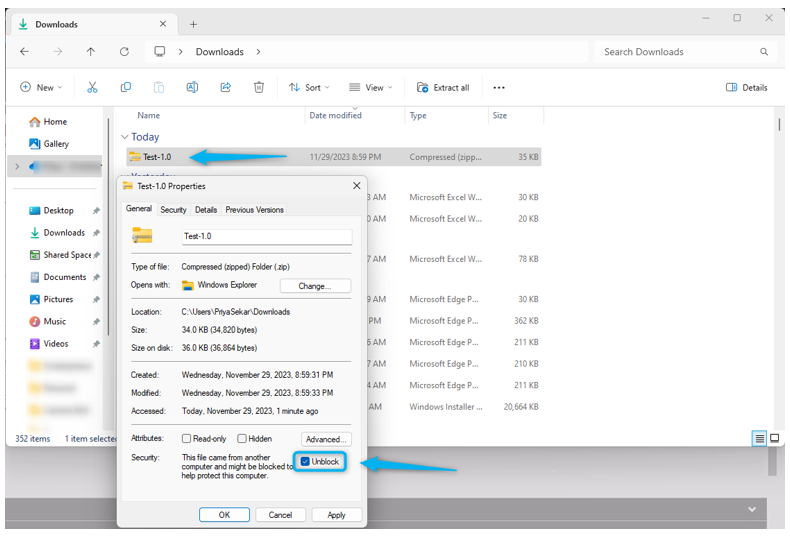Viewport: 790px width, 537px height.
Task: Click Extract all in toolbar
Action: click(443, 88)
